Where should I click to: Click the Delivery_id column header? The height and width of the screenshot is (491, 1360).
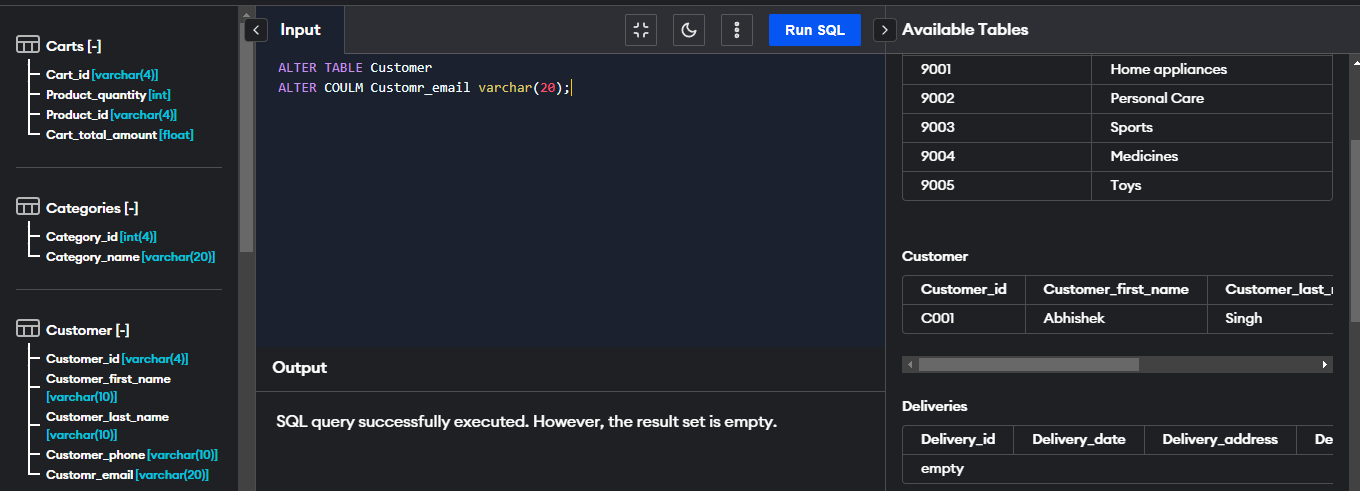coord(958,439)
